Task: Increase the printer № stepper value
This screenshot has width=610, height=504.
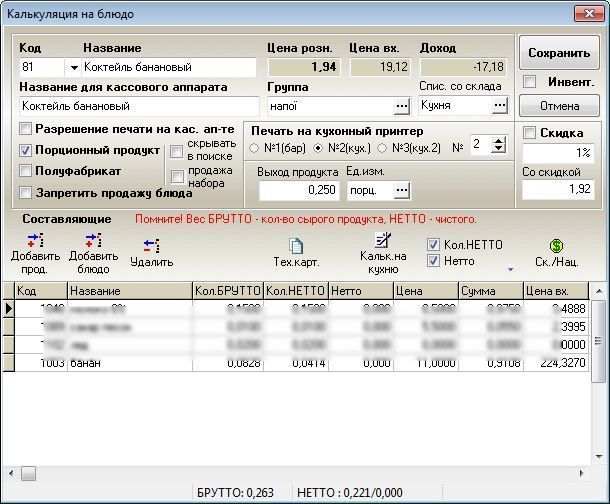Action: click(498, 141)
